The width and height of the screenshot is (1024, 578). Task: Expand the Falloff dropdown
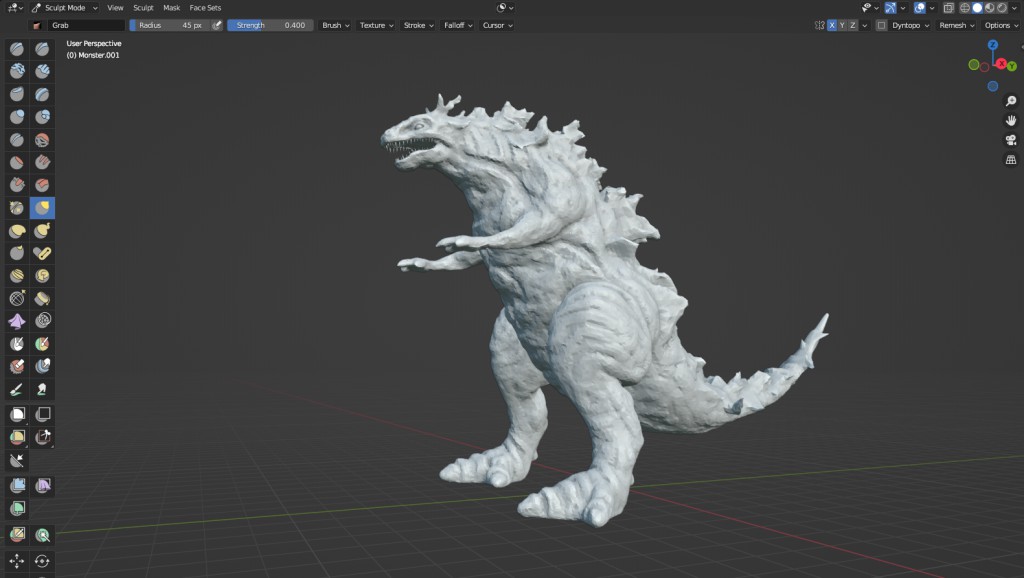[457, 25]
